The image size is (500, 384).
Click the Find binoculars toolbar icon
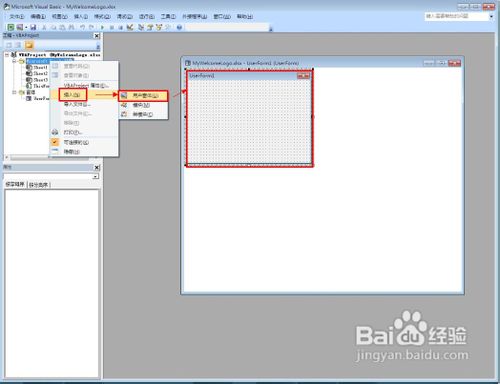[x=71, y=27]
